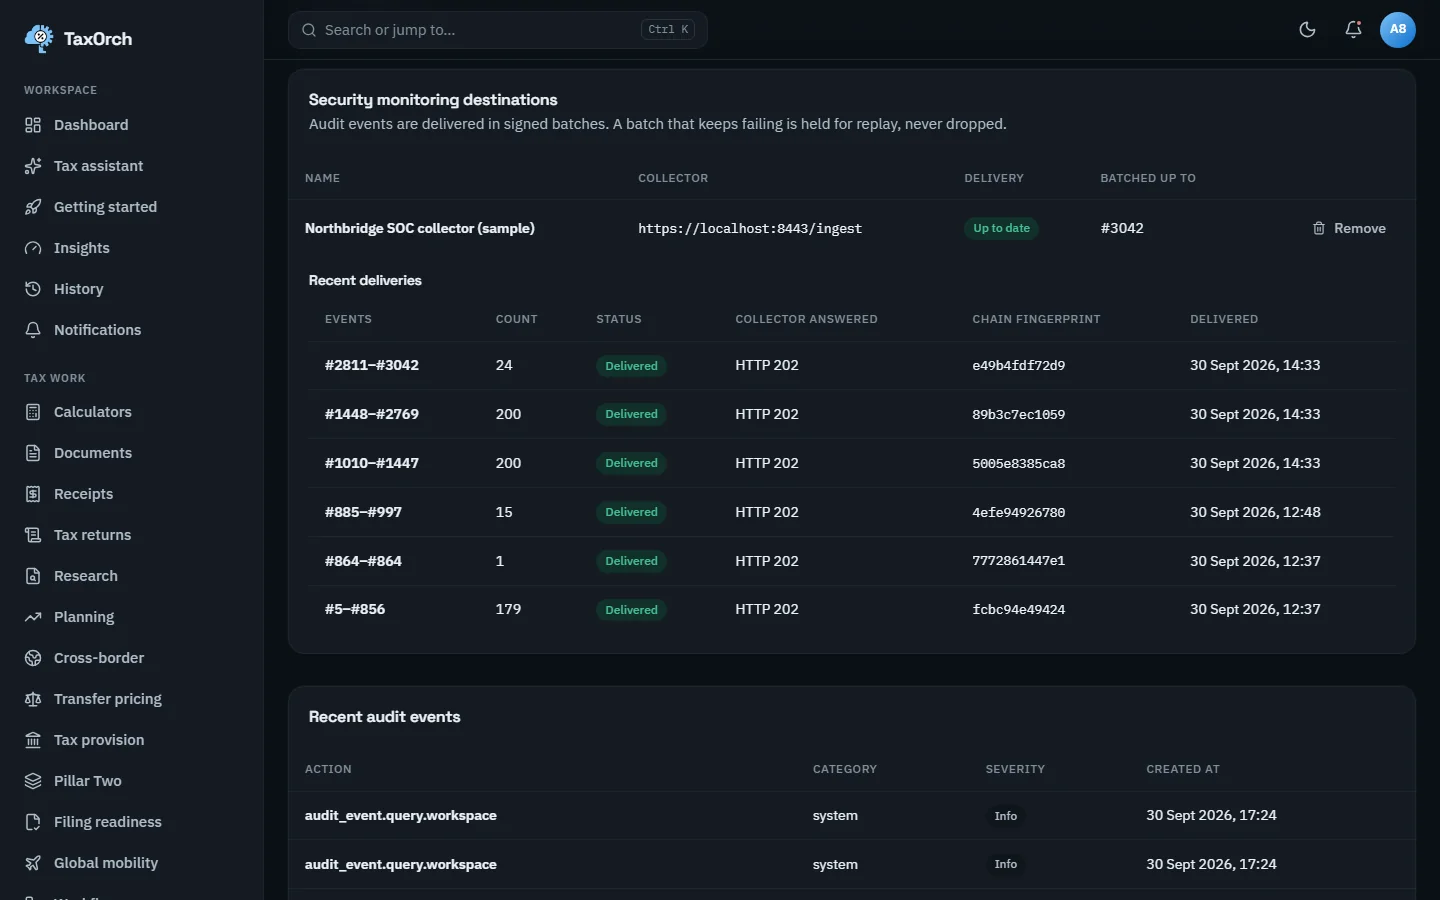Screen dimensions: 1440x900
Task: Click the Tax returns icon
Action: point(33,535)
